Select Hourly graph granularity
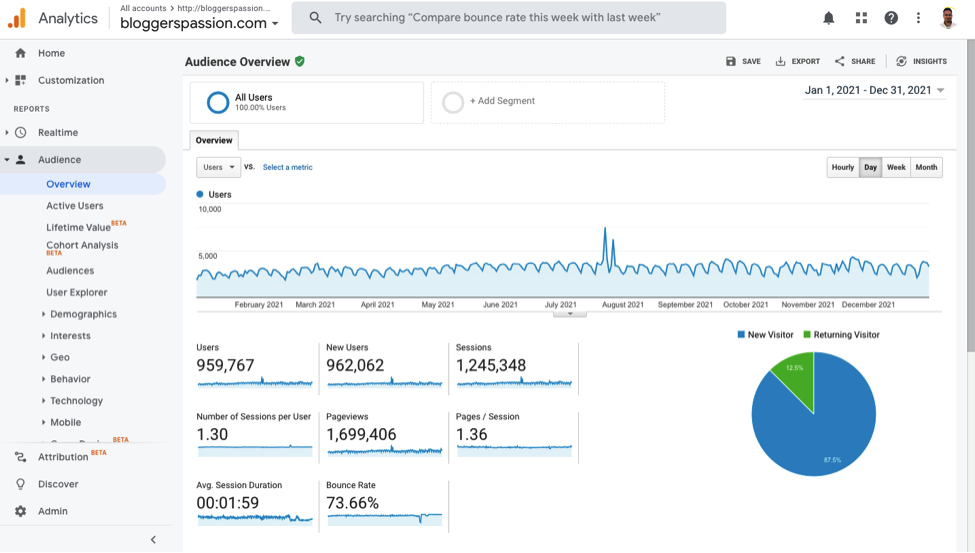Screen dimensions: 975x553 [x=843, y=167]
